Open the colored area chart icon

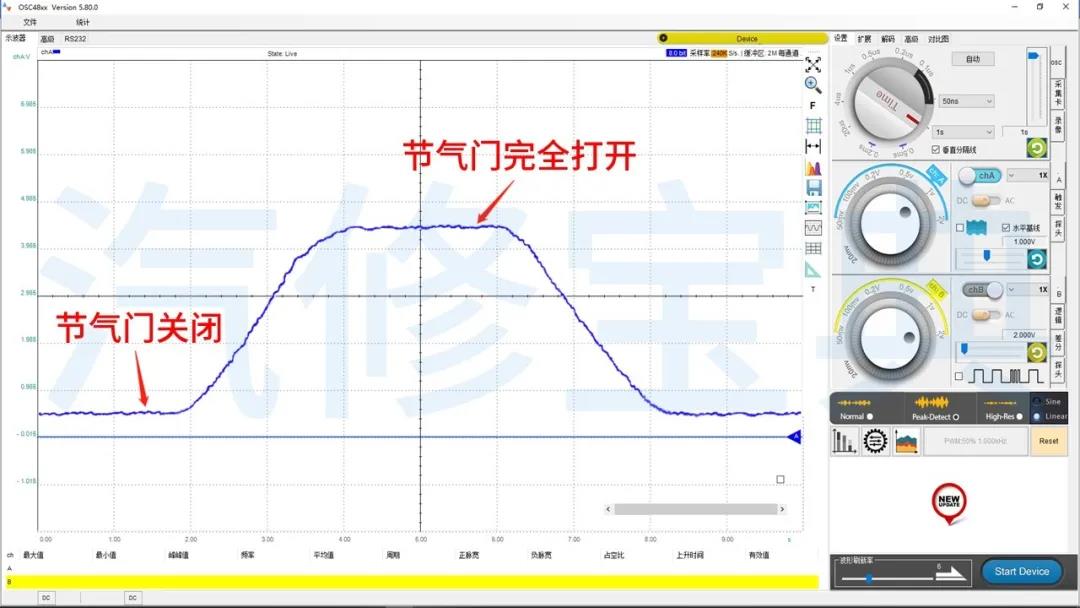click(907, 441)
